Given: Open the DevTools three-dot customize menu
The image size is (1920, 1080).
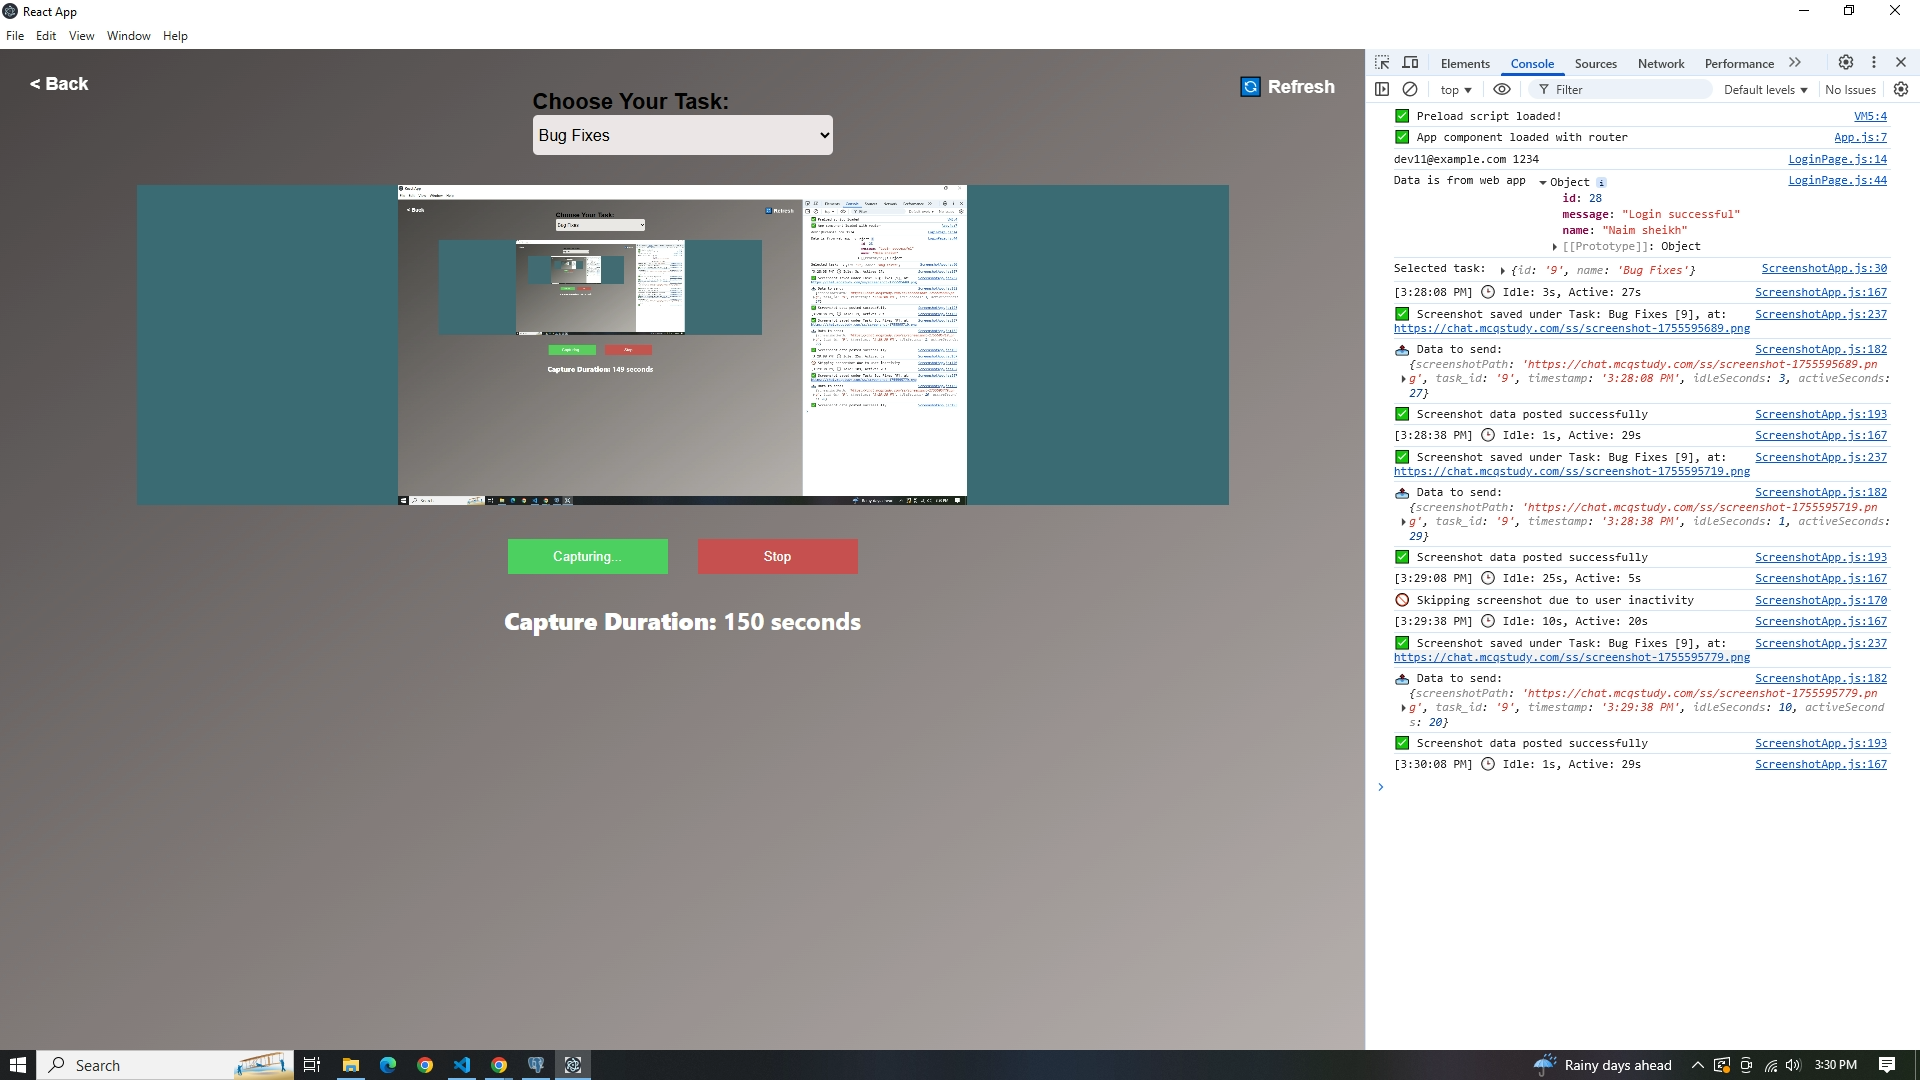Looking at the screenshot, I should click(x=1874, y=62).
